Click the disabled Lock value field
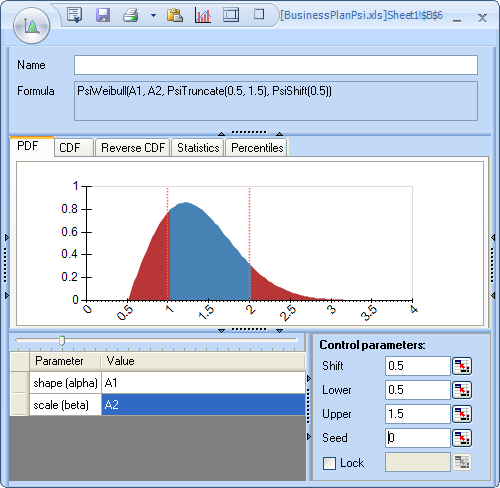Viewport: 500px width, 488px height. point(418,462)
